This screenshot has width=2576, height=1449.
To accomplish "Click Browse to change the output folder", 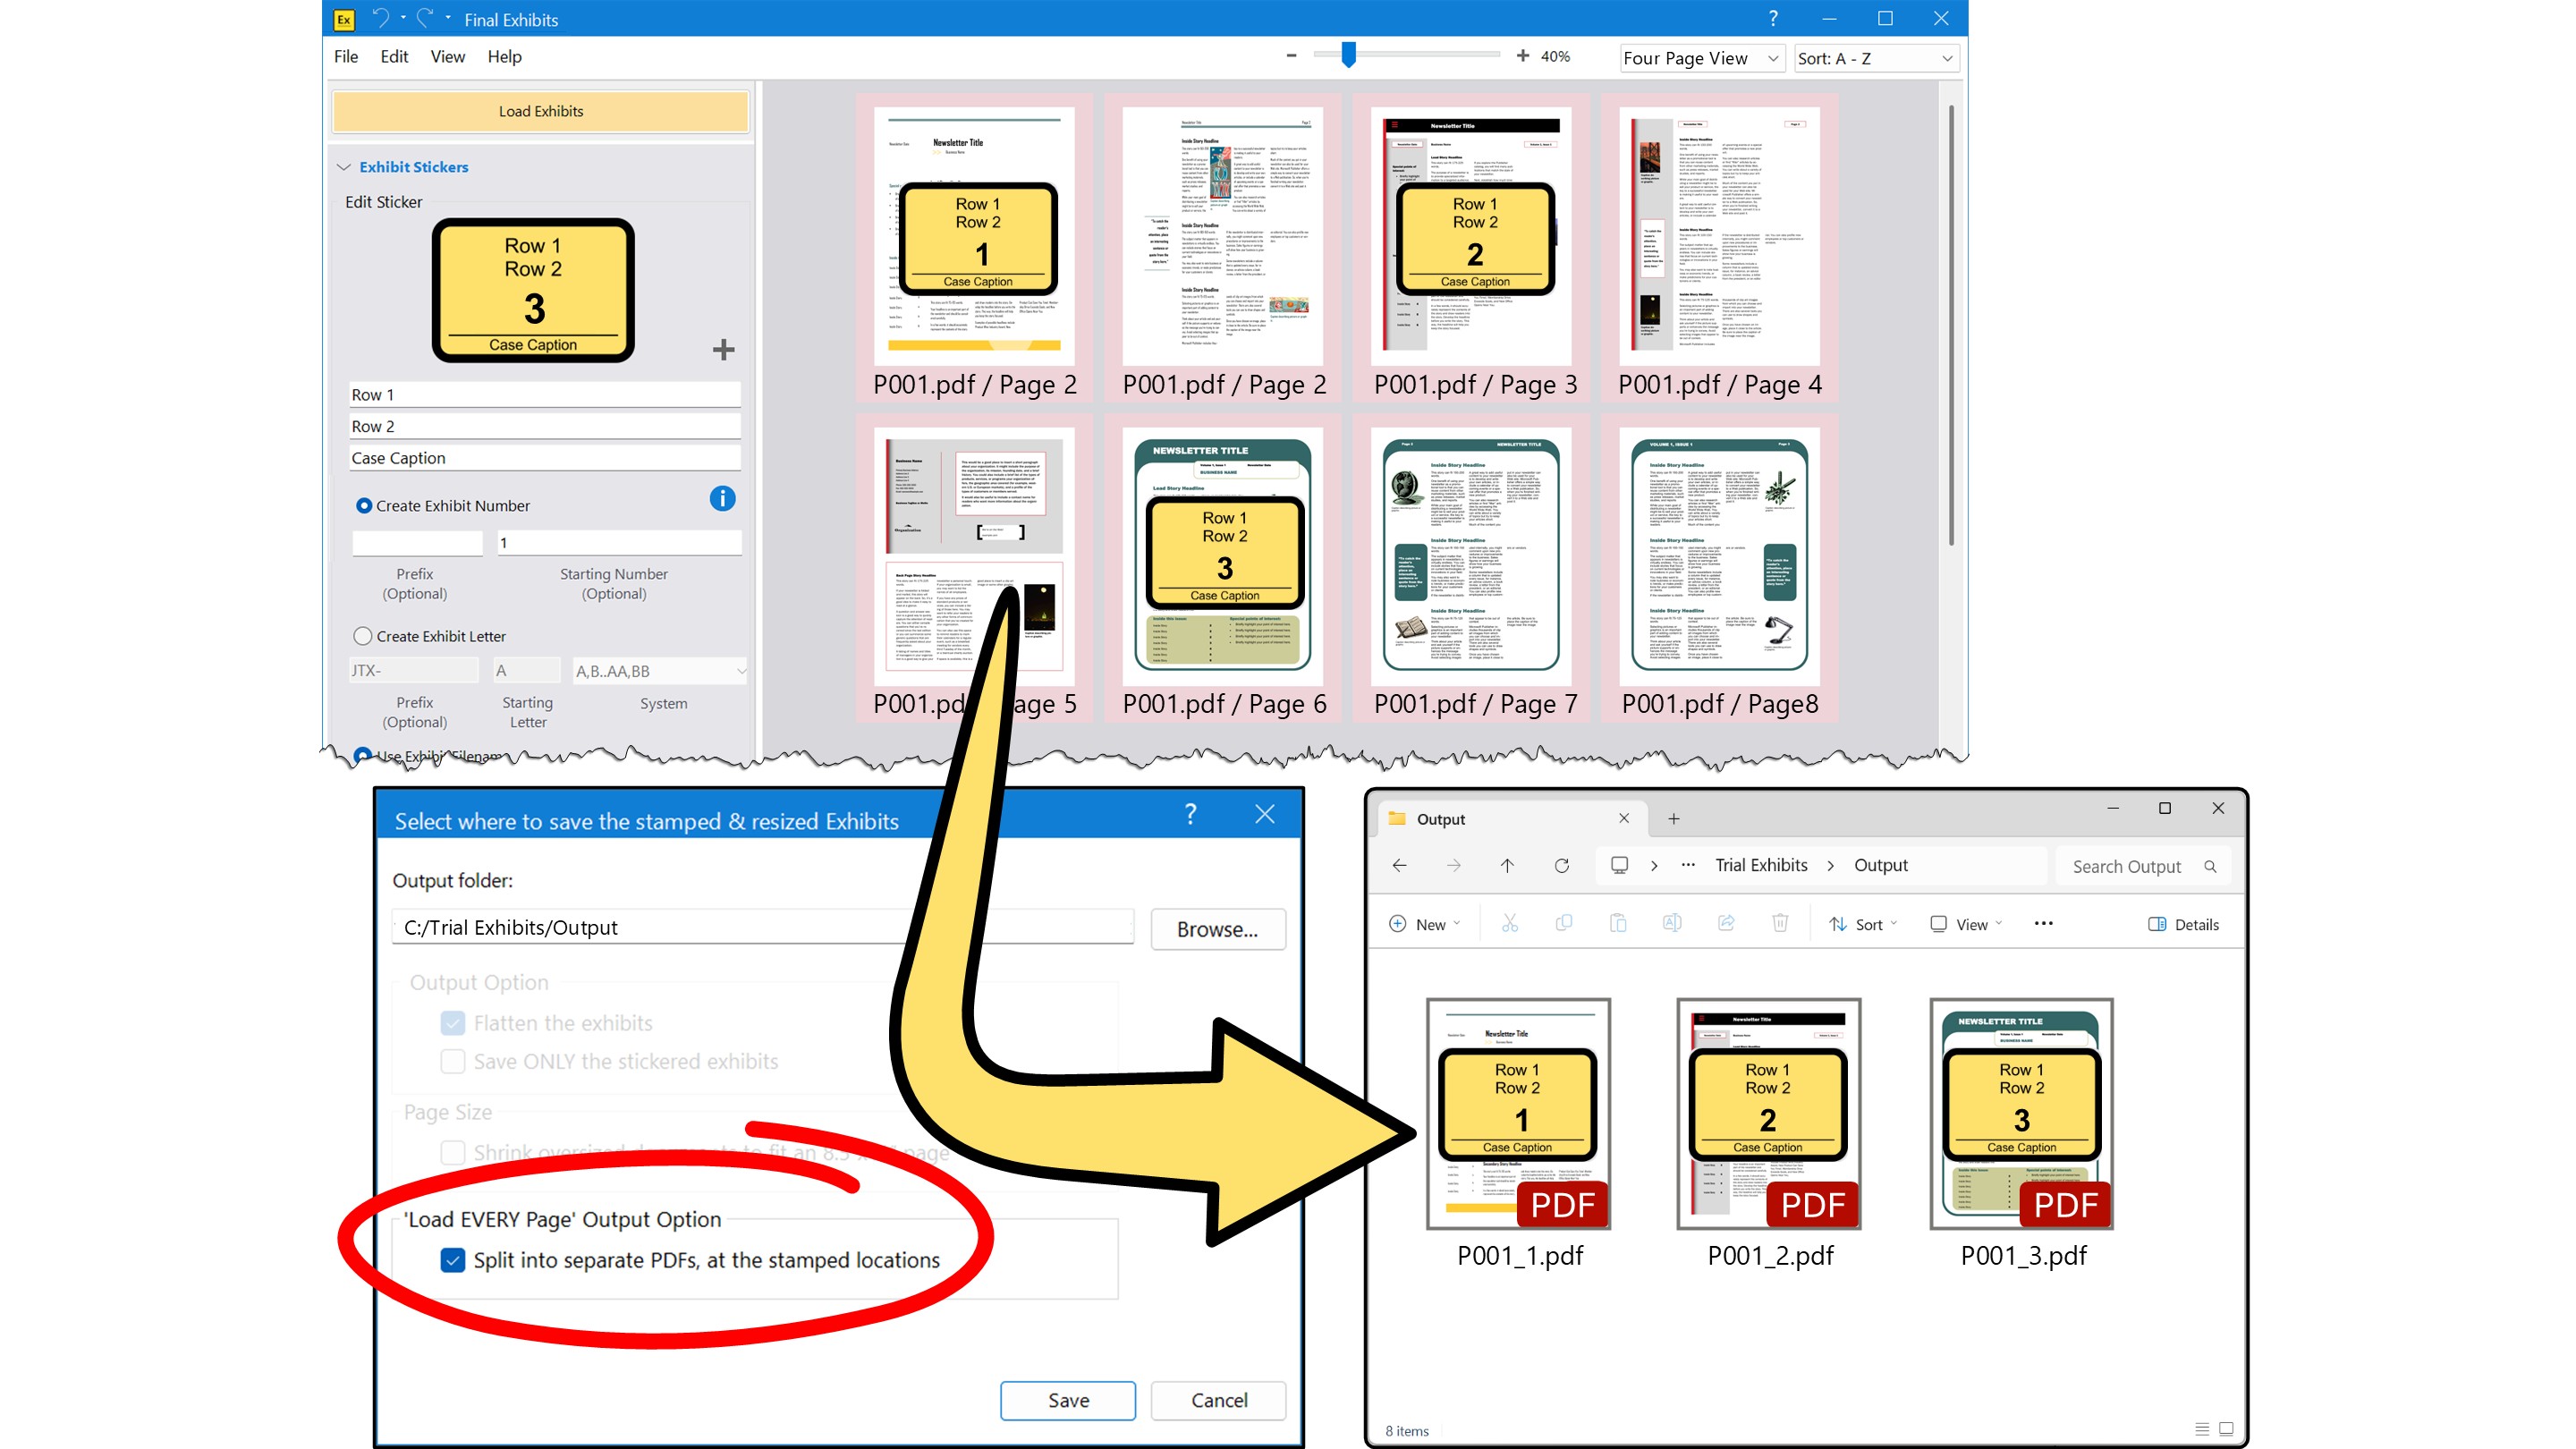I will pos(1218,928).
